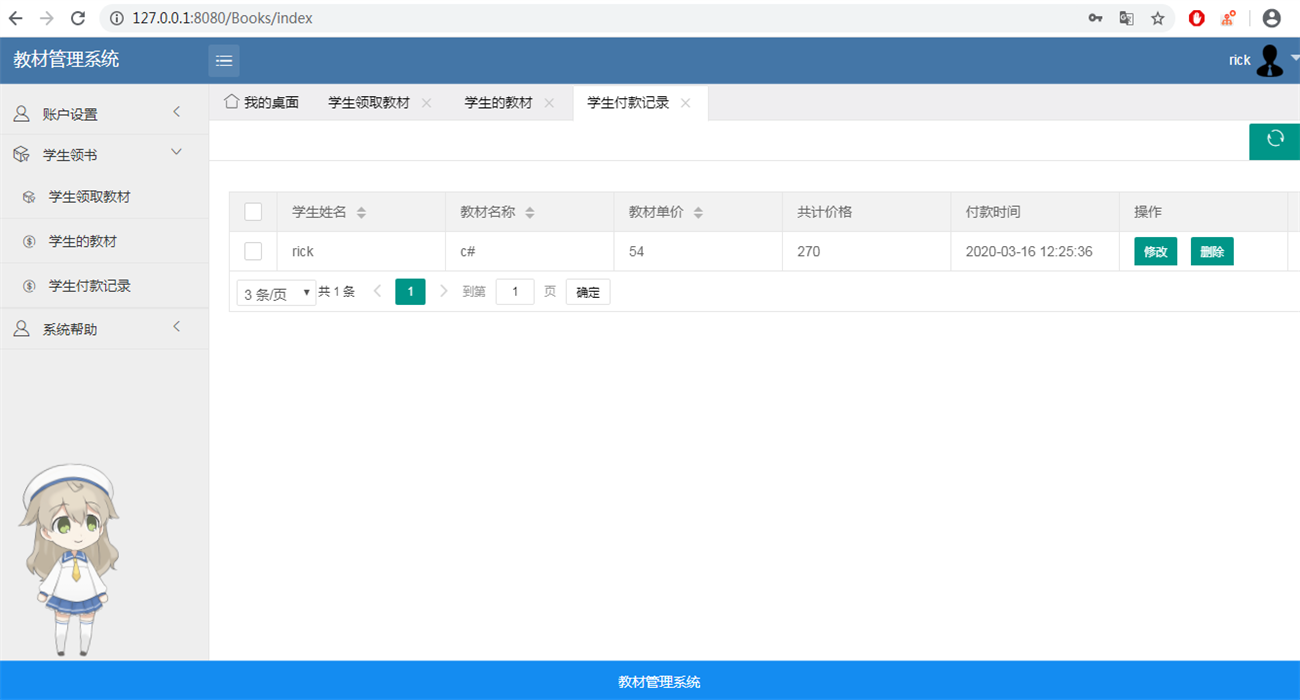The image size is (1300, 700).
Task: Collapse the 学生领书 sidebar section
Action: [x=104, y=155]
